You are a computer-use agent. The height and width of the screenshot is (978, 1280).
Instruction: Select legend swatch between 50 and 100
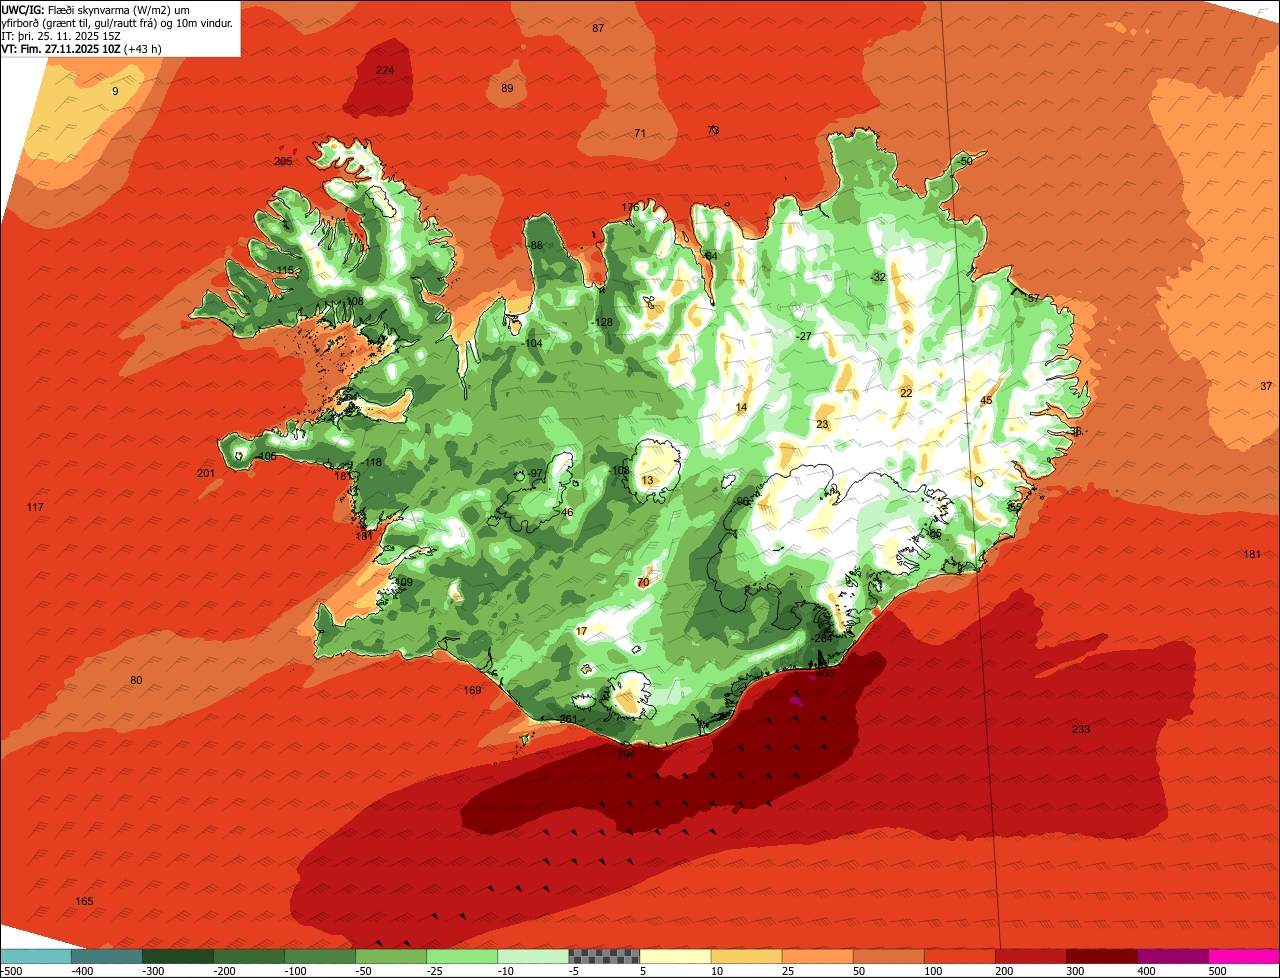[x=888, y=956]
